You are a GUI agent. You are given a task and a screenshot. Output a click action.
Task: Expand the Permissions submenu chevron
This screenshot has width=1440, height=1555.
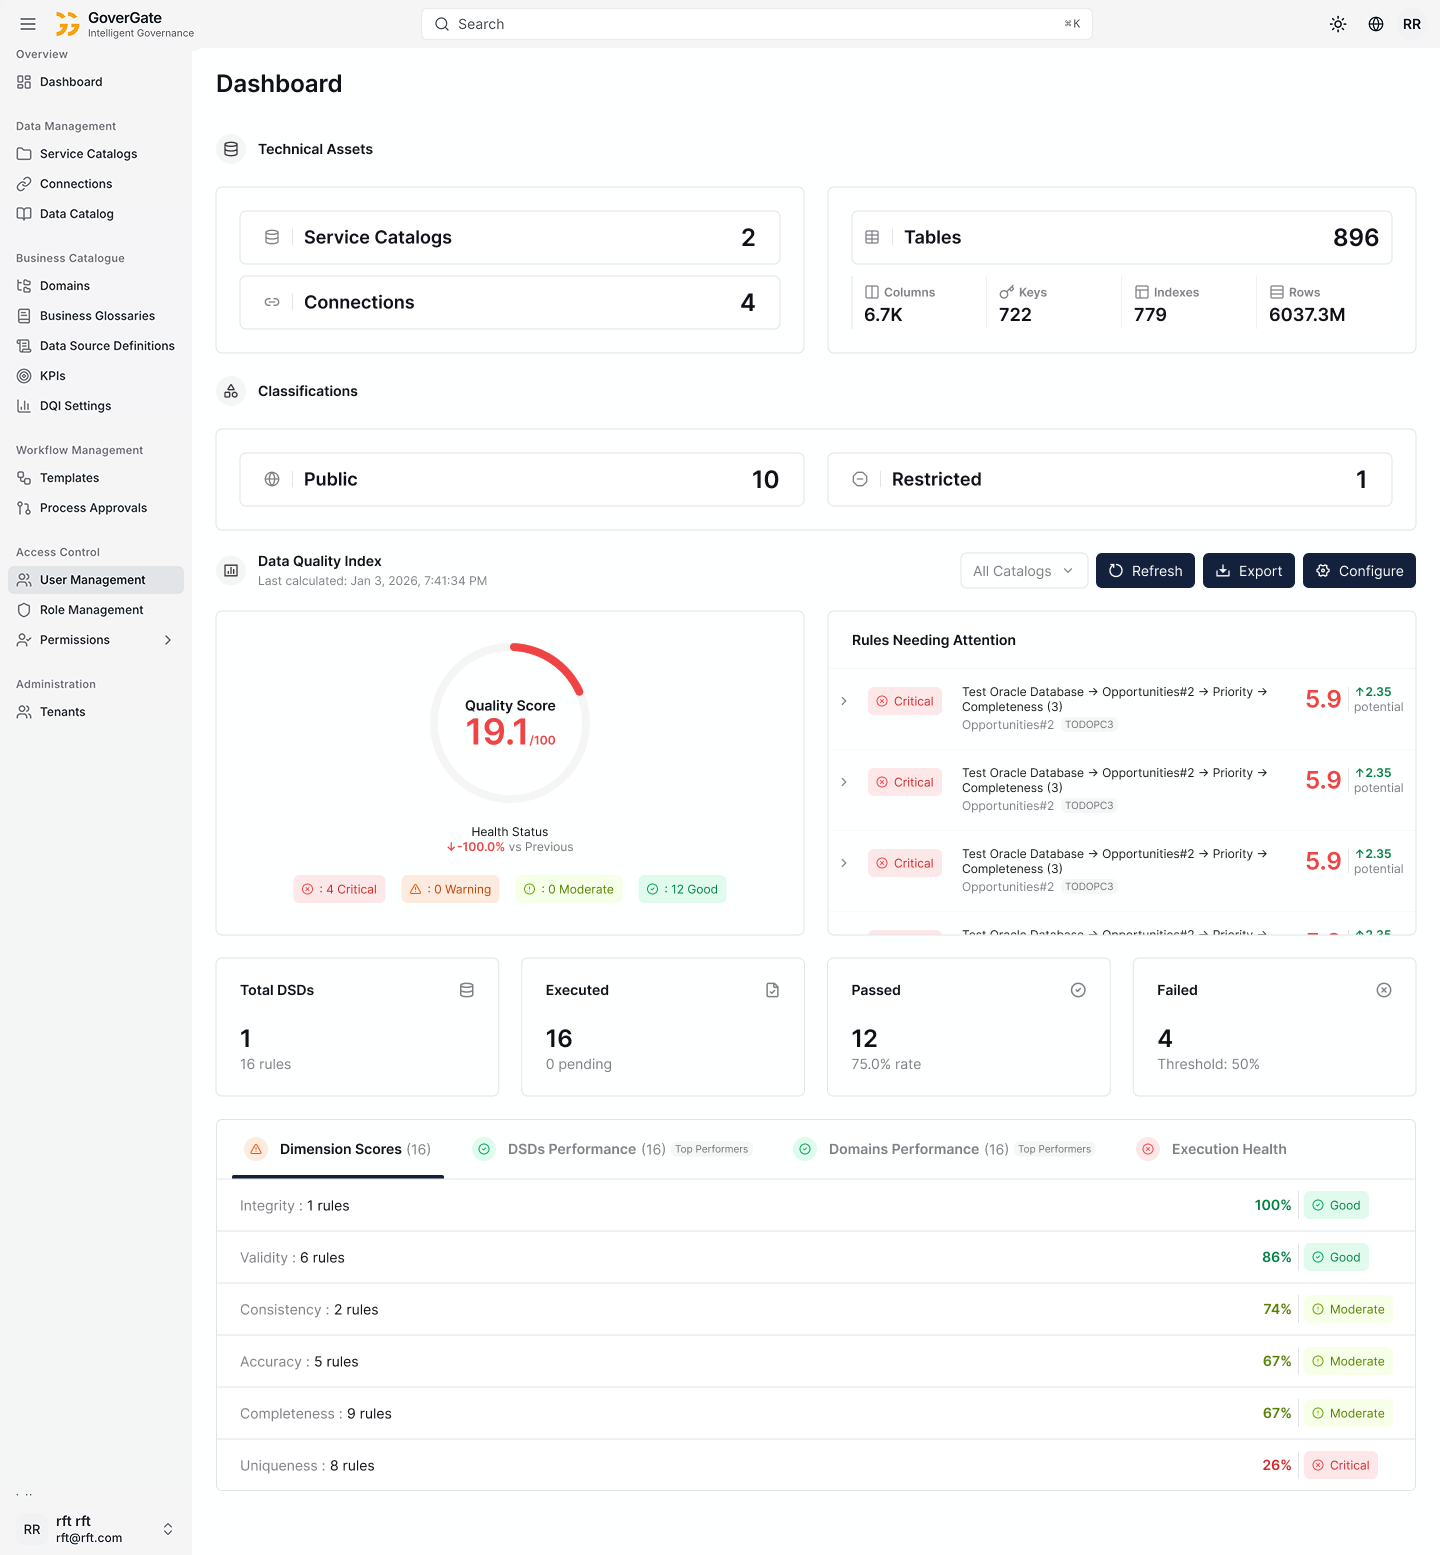coord(168,640)
